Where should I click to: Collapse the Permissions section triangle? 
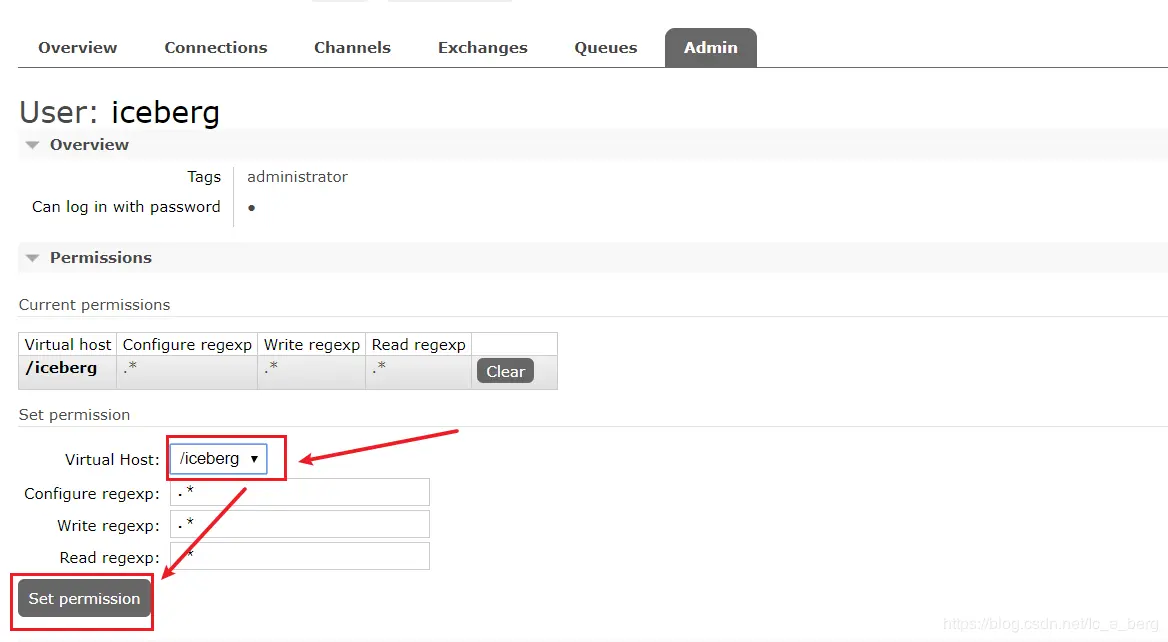pos(32,258)
